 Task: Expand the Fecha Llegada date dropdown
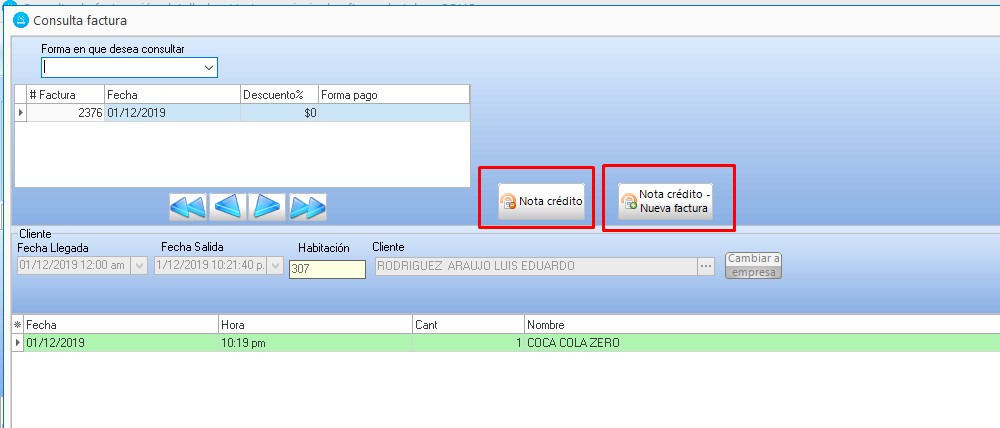click(x=139, y=267)
